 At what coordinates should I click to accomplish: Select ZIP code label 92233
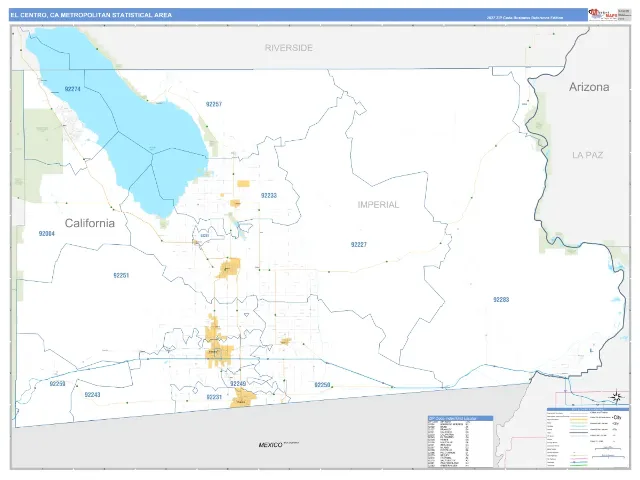point(269,196)
